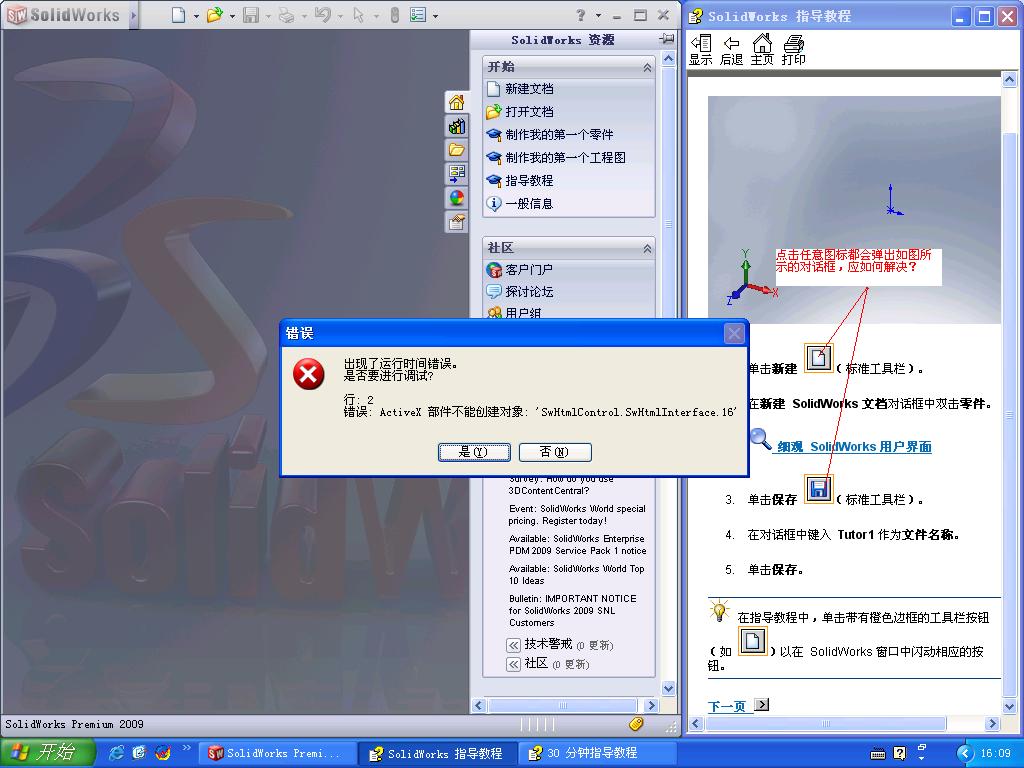
Task: Open 制作我的第一个零件 tutorial link
Action: 560,134
